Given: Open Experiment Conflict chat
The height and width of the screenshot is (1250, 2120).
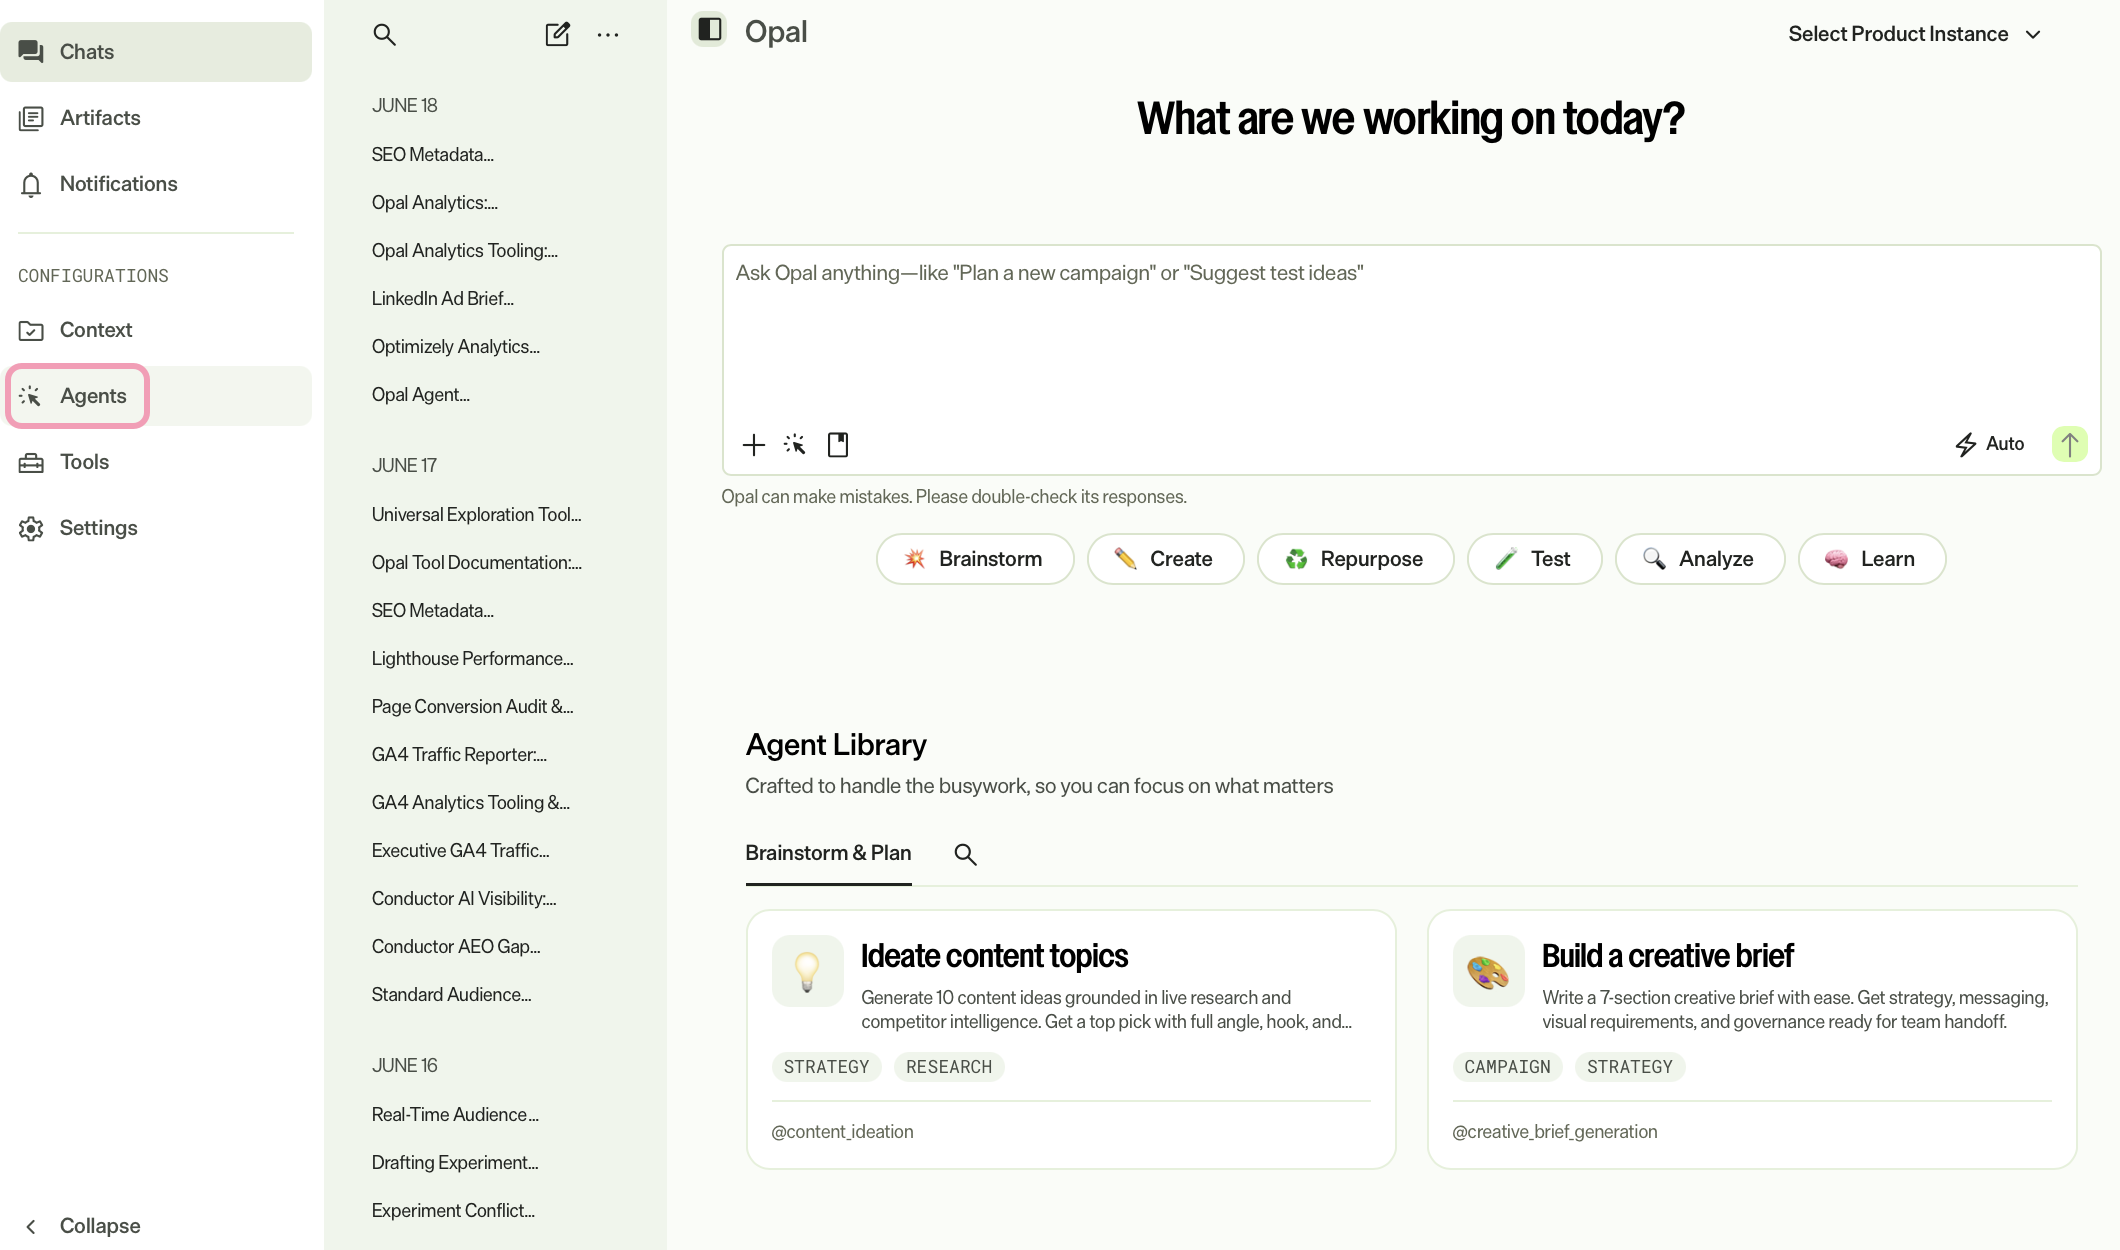Looking at the screenshot, I should pyautogui.click(x=453, y=1211).
